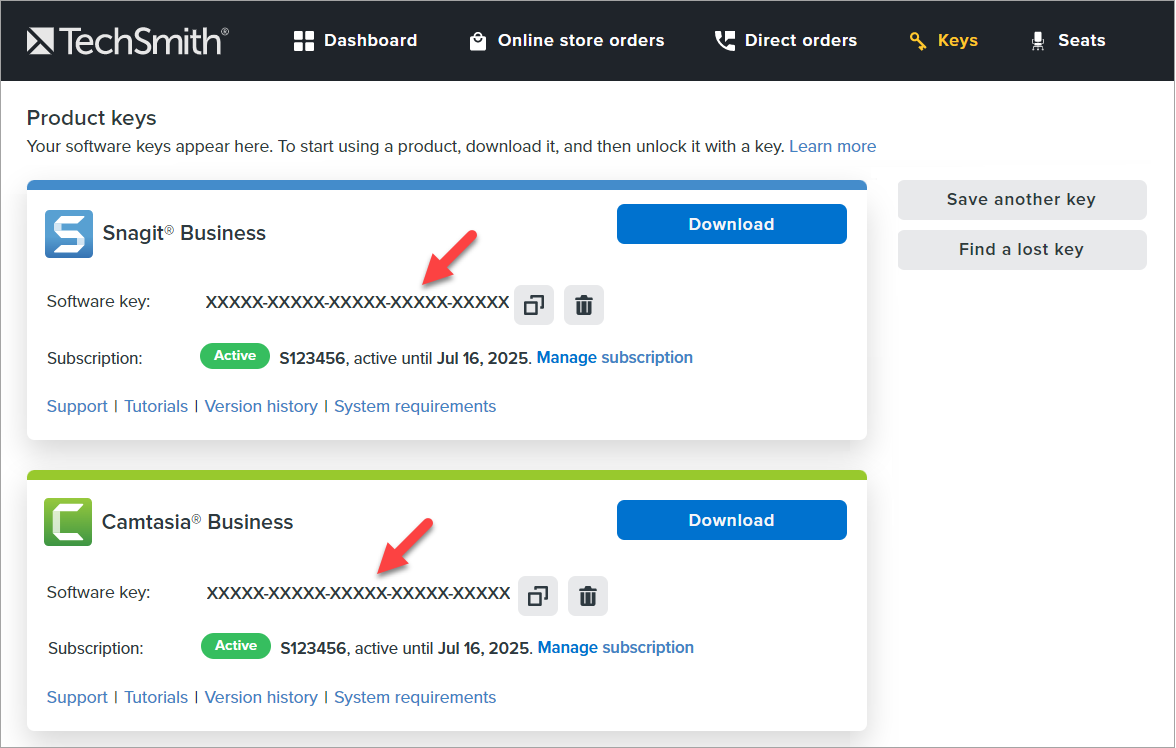1176x748 pixels.
Task: View Snagit System requirements
Action: (415, 406)
